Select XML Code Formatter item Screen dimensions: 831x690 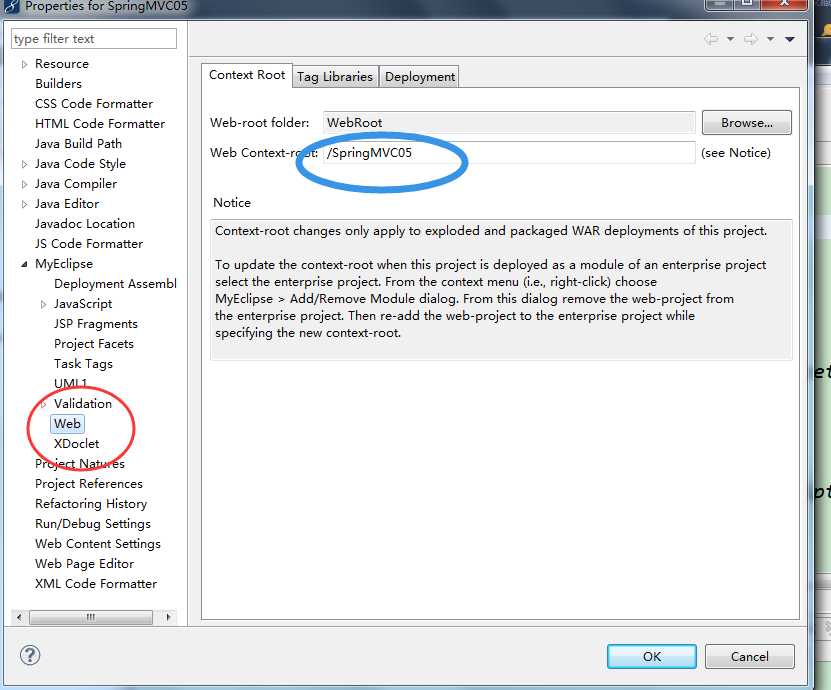pos(96,584)
